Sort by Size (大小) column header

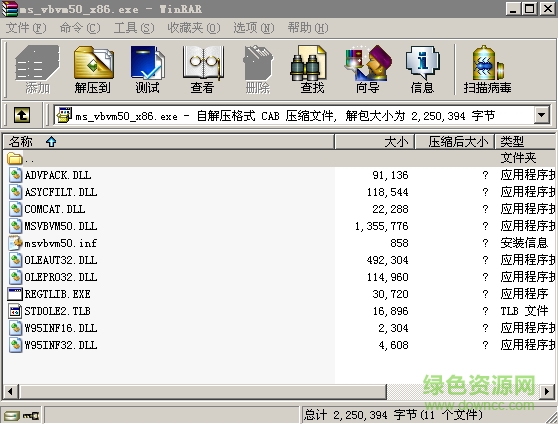[375, 142]
